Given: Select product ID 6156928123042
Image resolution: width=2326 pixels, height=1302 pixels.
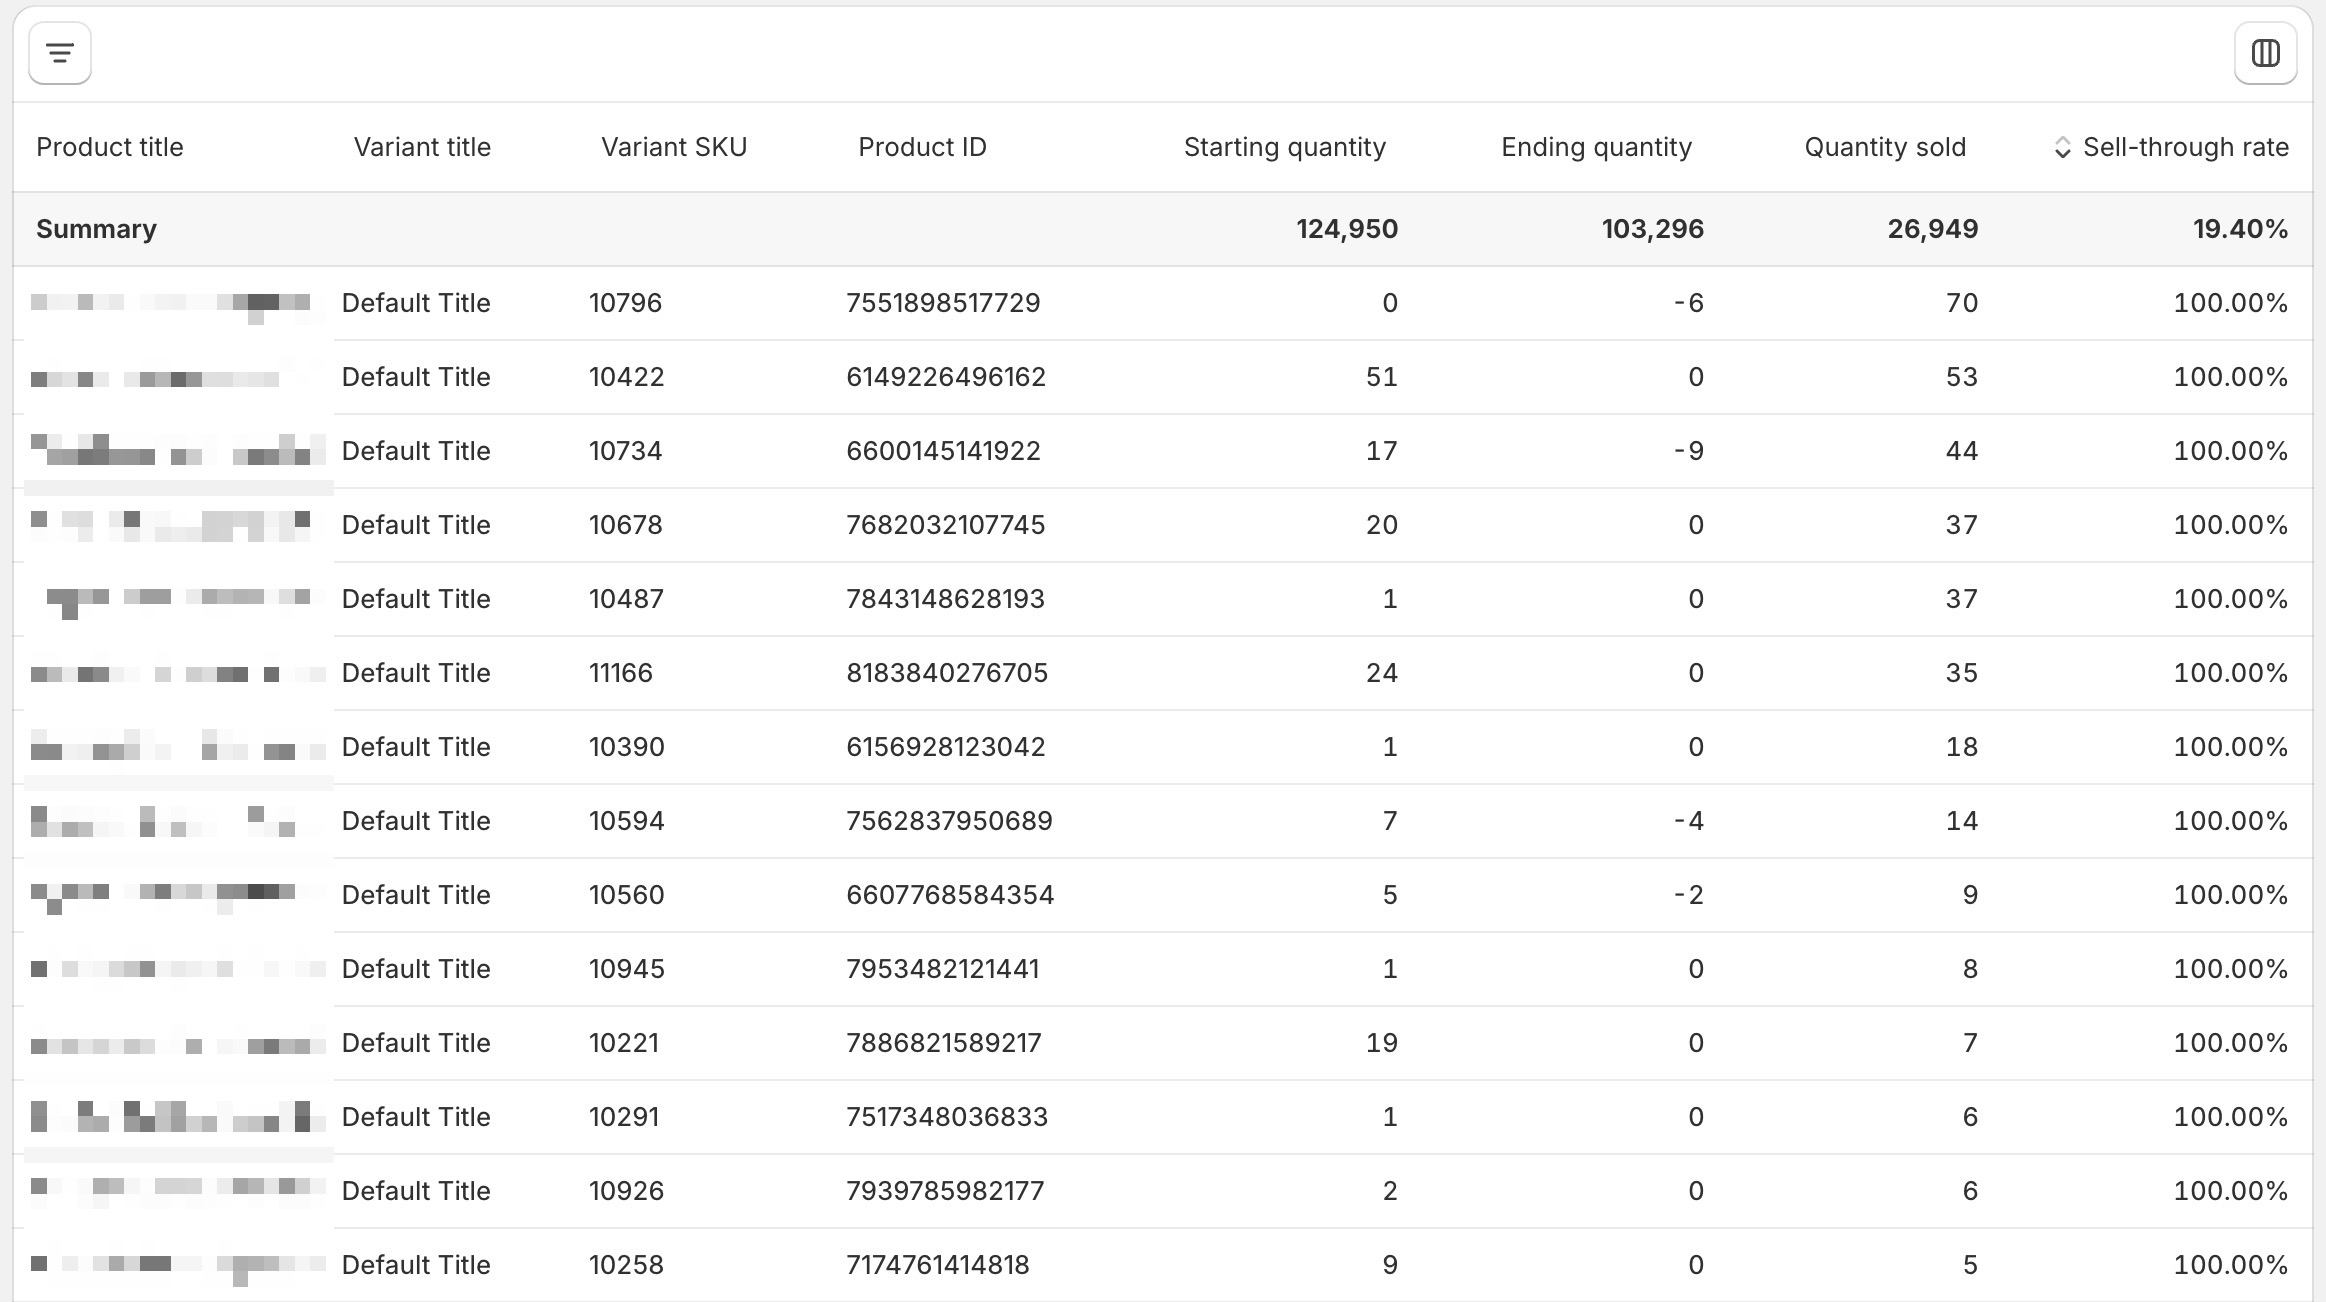Looking at the screenshot, I should coord(945,747).
